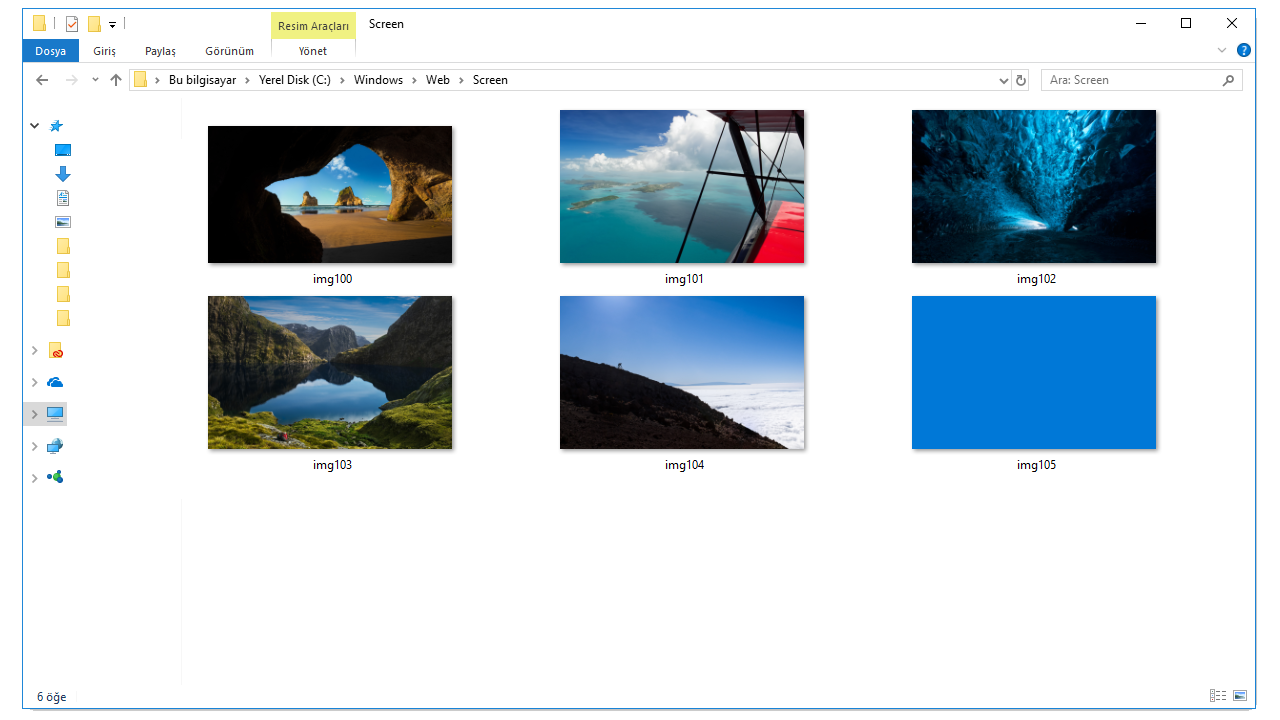Expand the Network tree node
This screenshot has width=1280, height=720.
tap(35, 446)
